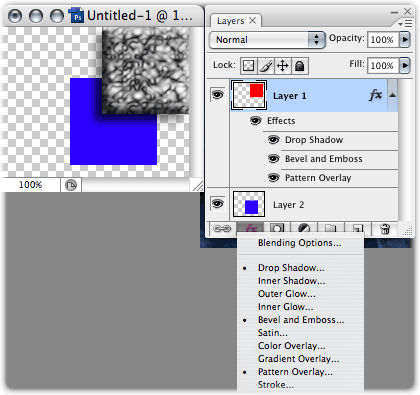Click the Layers panel resize grip
This screenshot has height=395, width=420.
(x=407, y=231)
